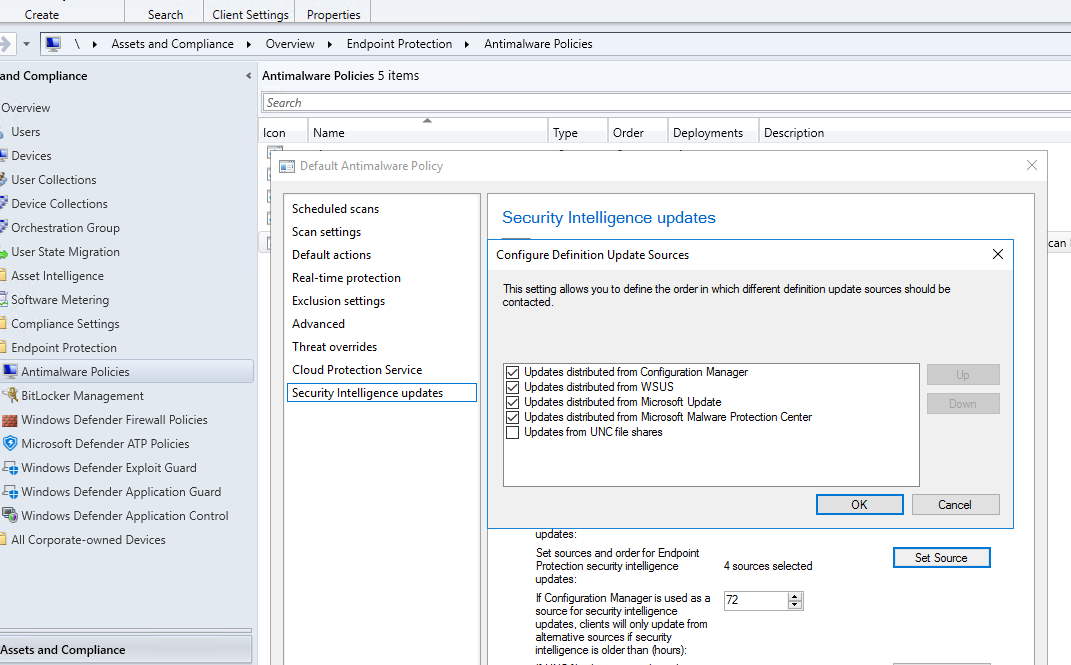Click the Software Metering icon

[3, 300]
